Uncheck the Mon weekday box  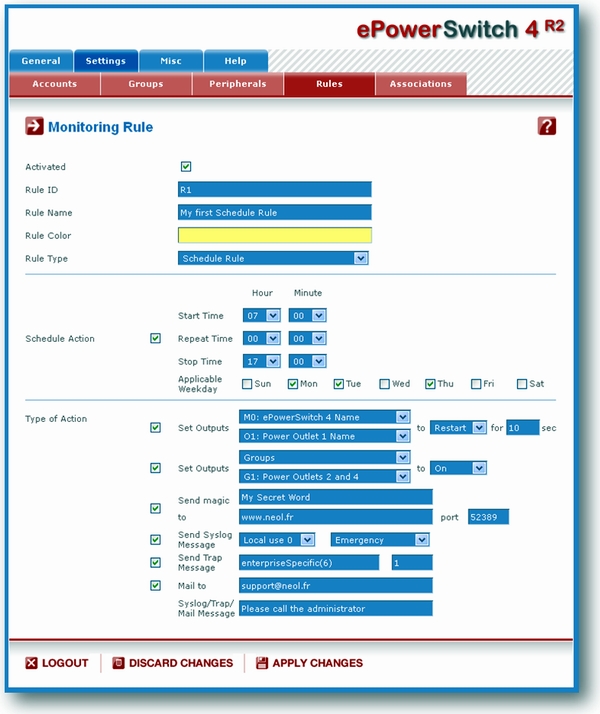point(293,384)
